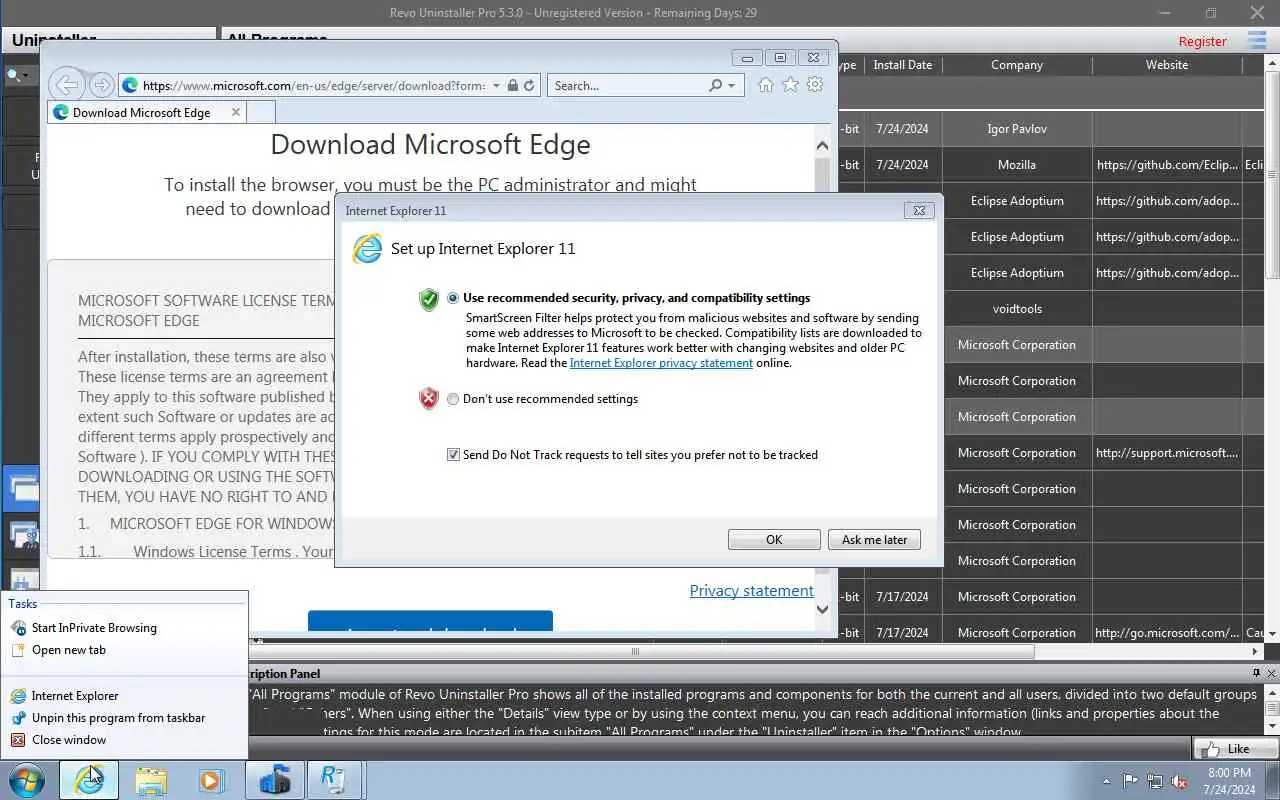This screenshot has height=800, width=1280.
Task: Click the blue Accept and download button
Action: 430,621
